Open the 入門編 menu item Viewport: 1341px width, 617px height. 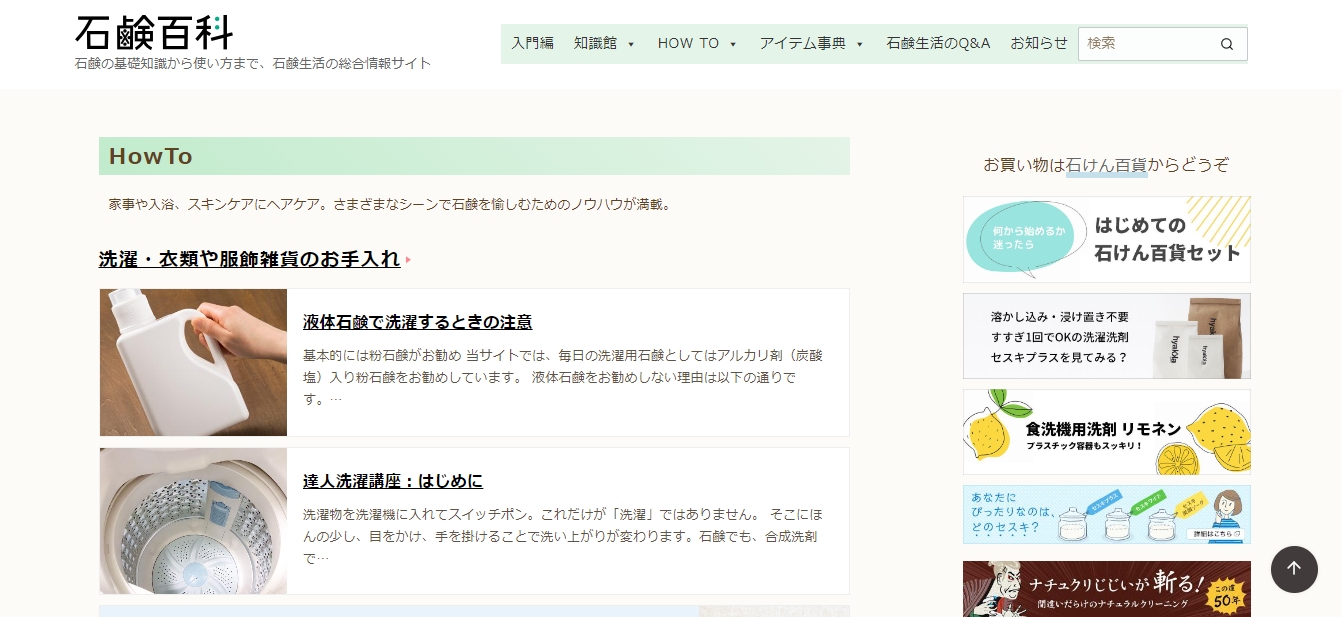point(532,43)
